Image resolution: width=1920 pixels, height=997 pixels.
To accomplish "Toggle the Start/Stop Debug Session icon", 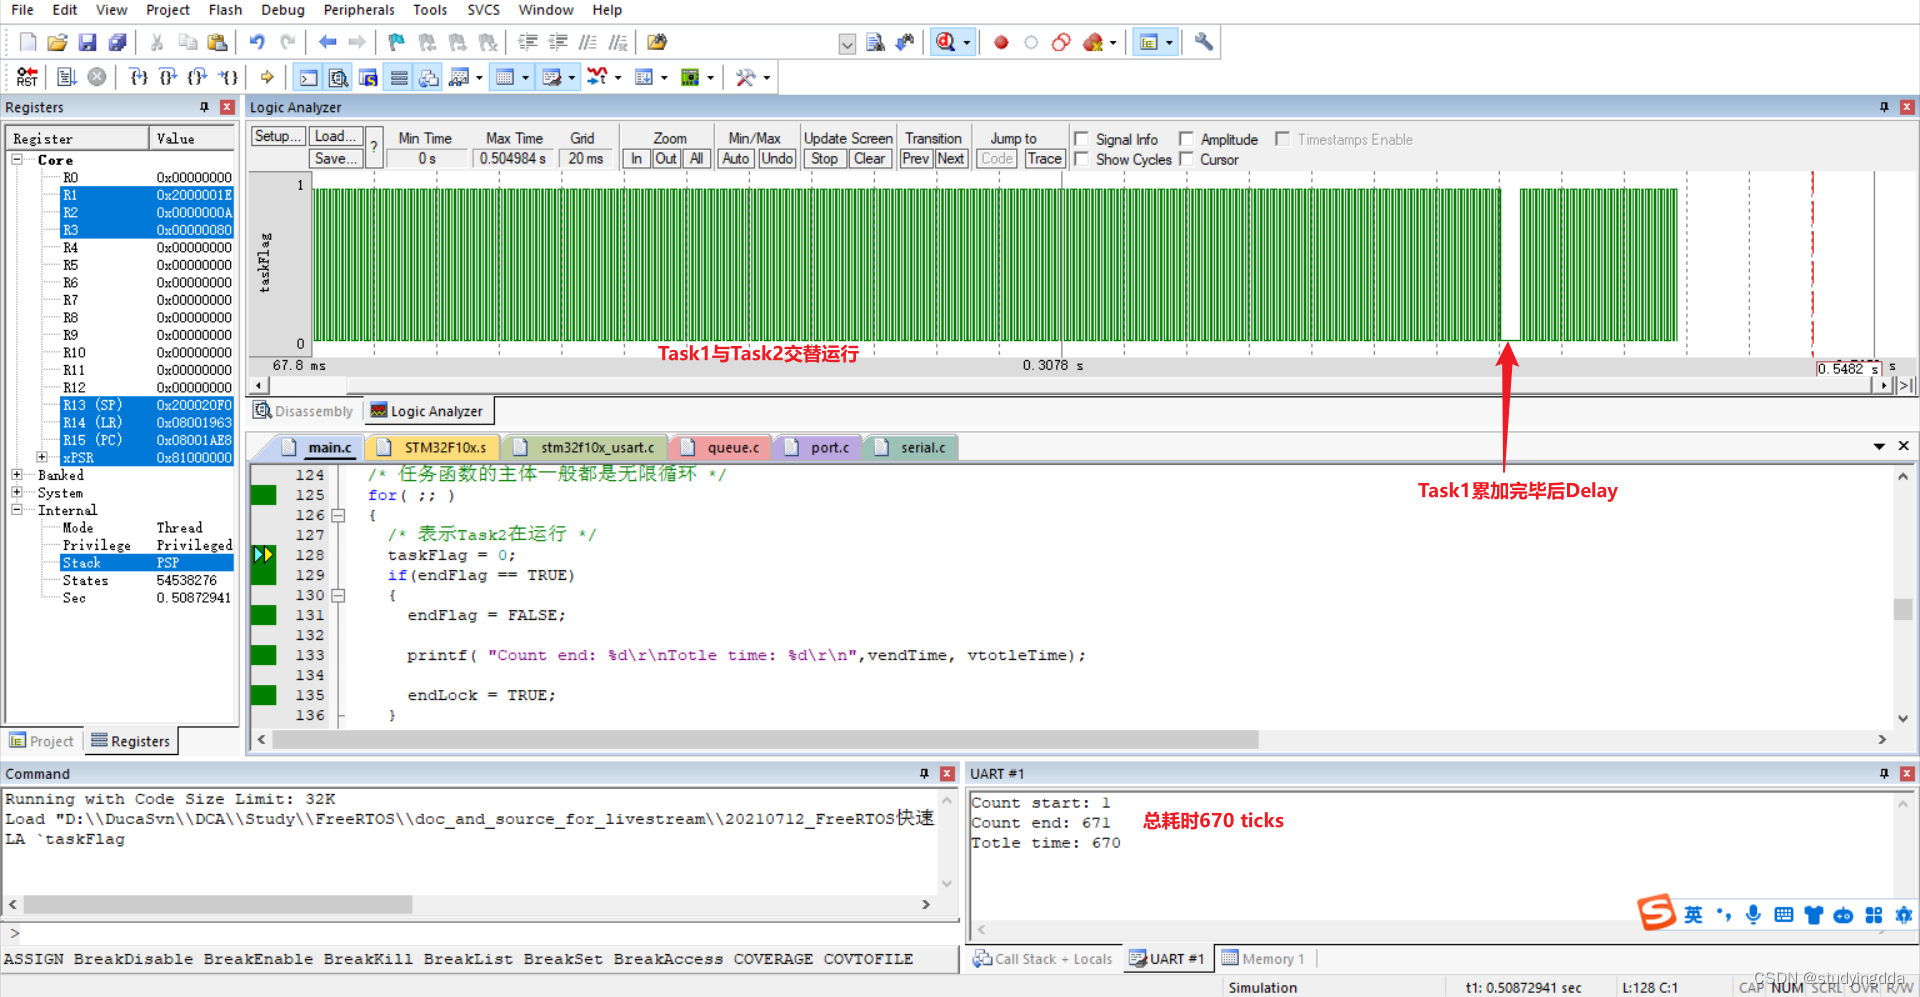I will point(945,42).
